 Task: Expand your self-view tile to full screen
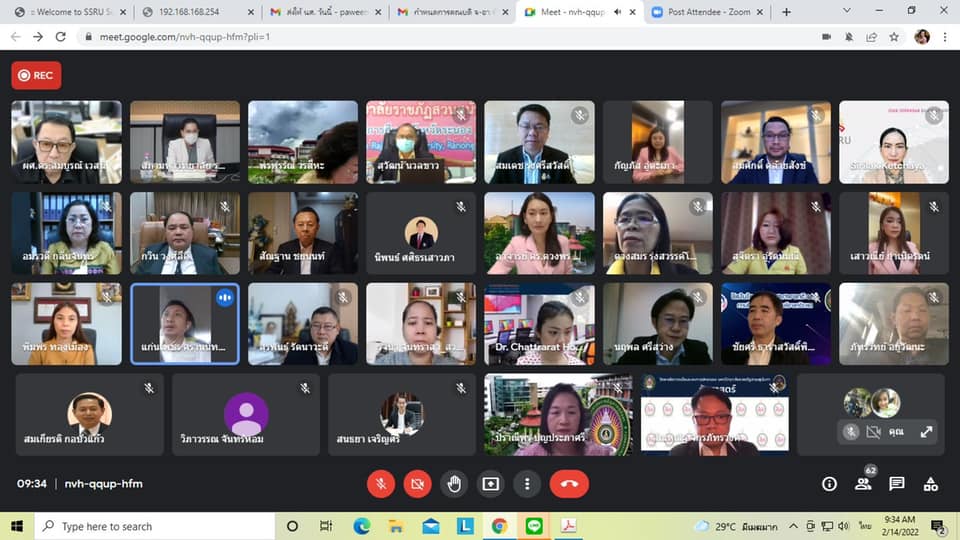point(926,432)
